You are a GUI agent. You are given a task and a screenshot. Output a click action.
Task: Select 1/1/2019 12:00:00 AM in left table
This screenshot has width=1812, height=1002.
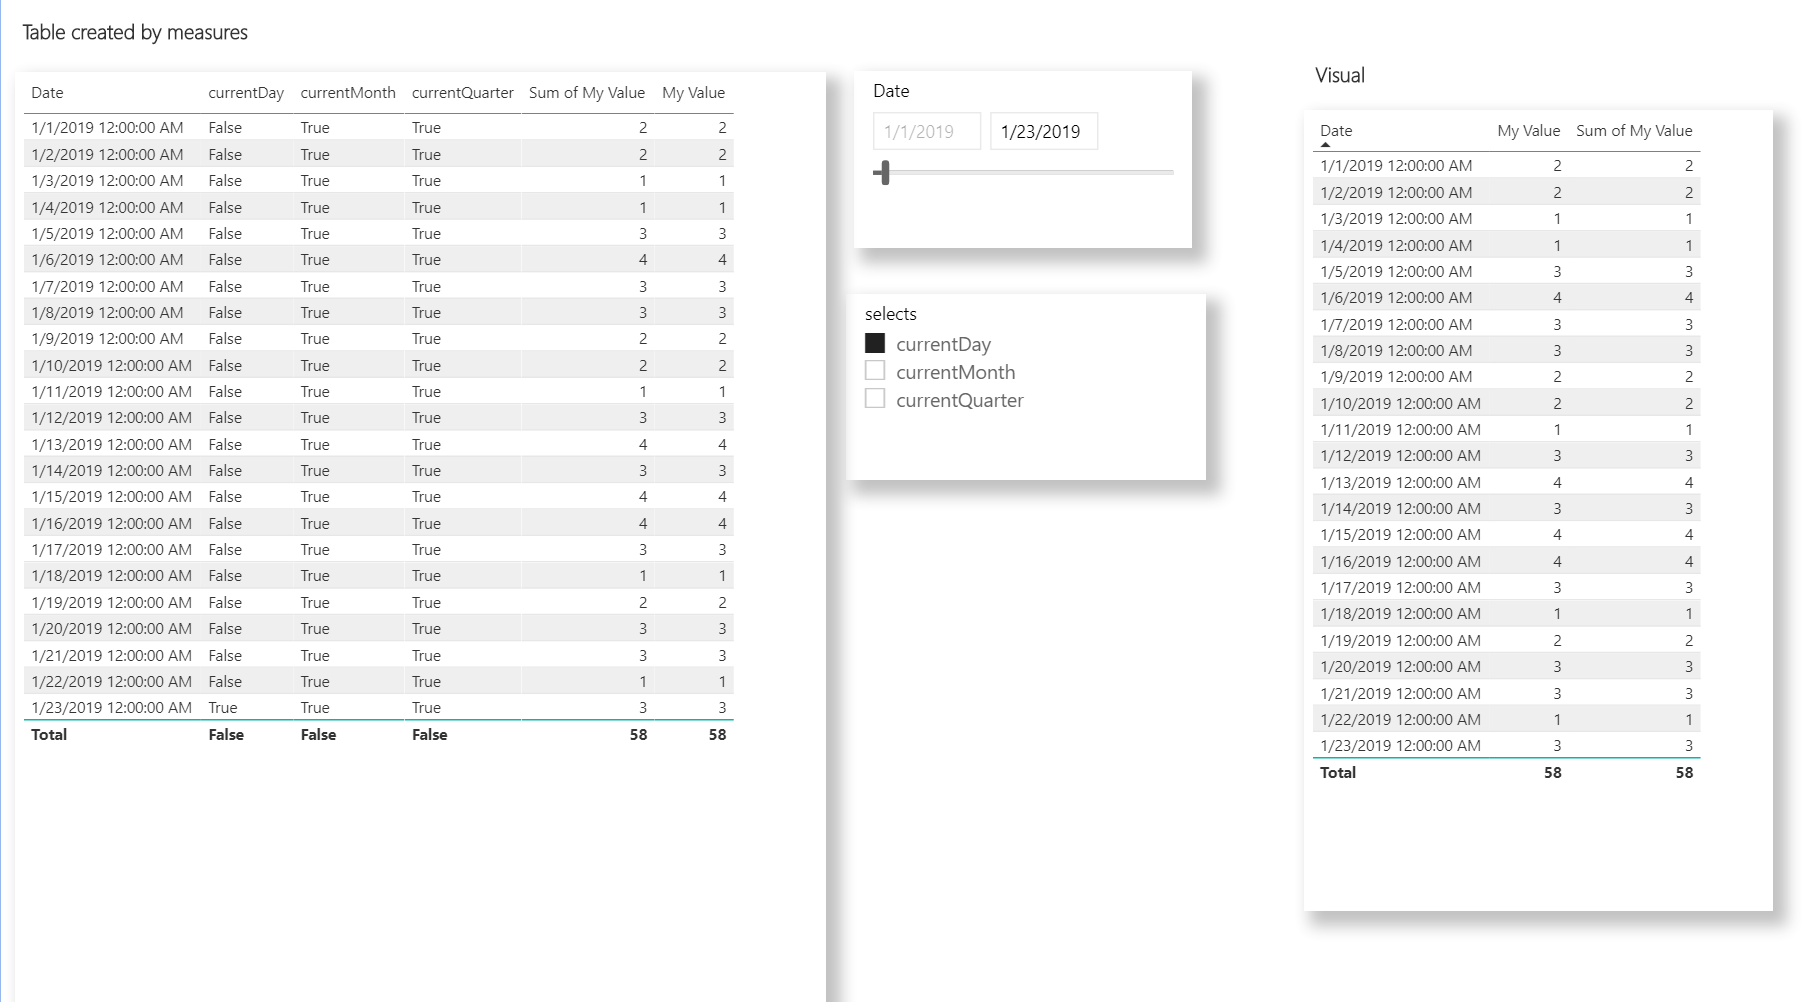pyautogui.click(x=107, y=128)
